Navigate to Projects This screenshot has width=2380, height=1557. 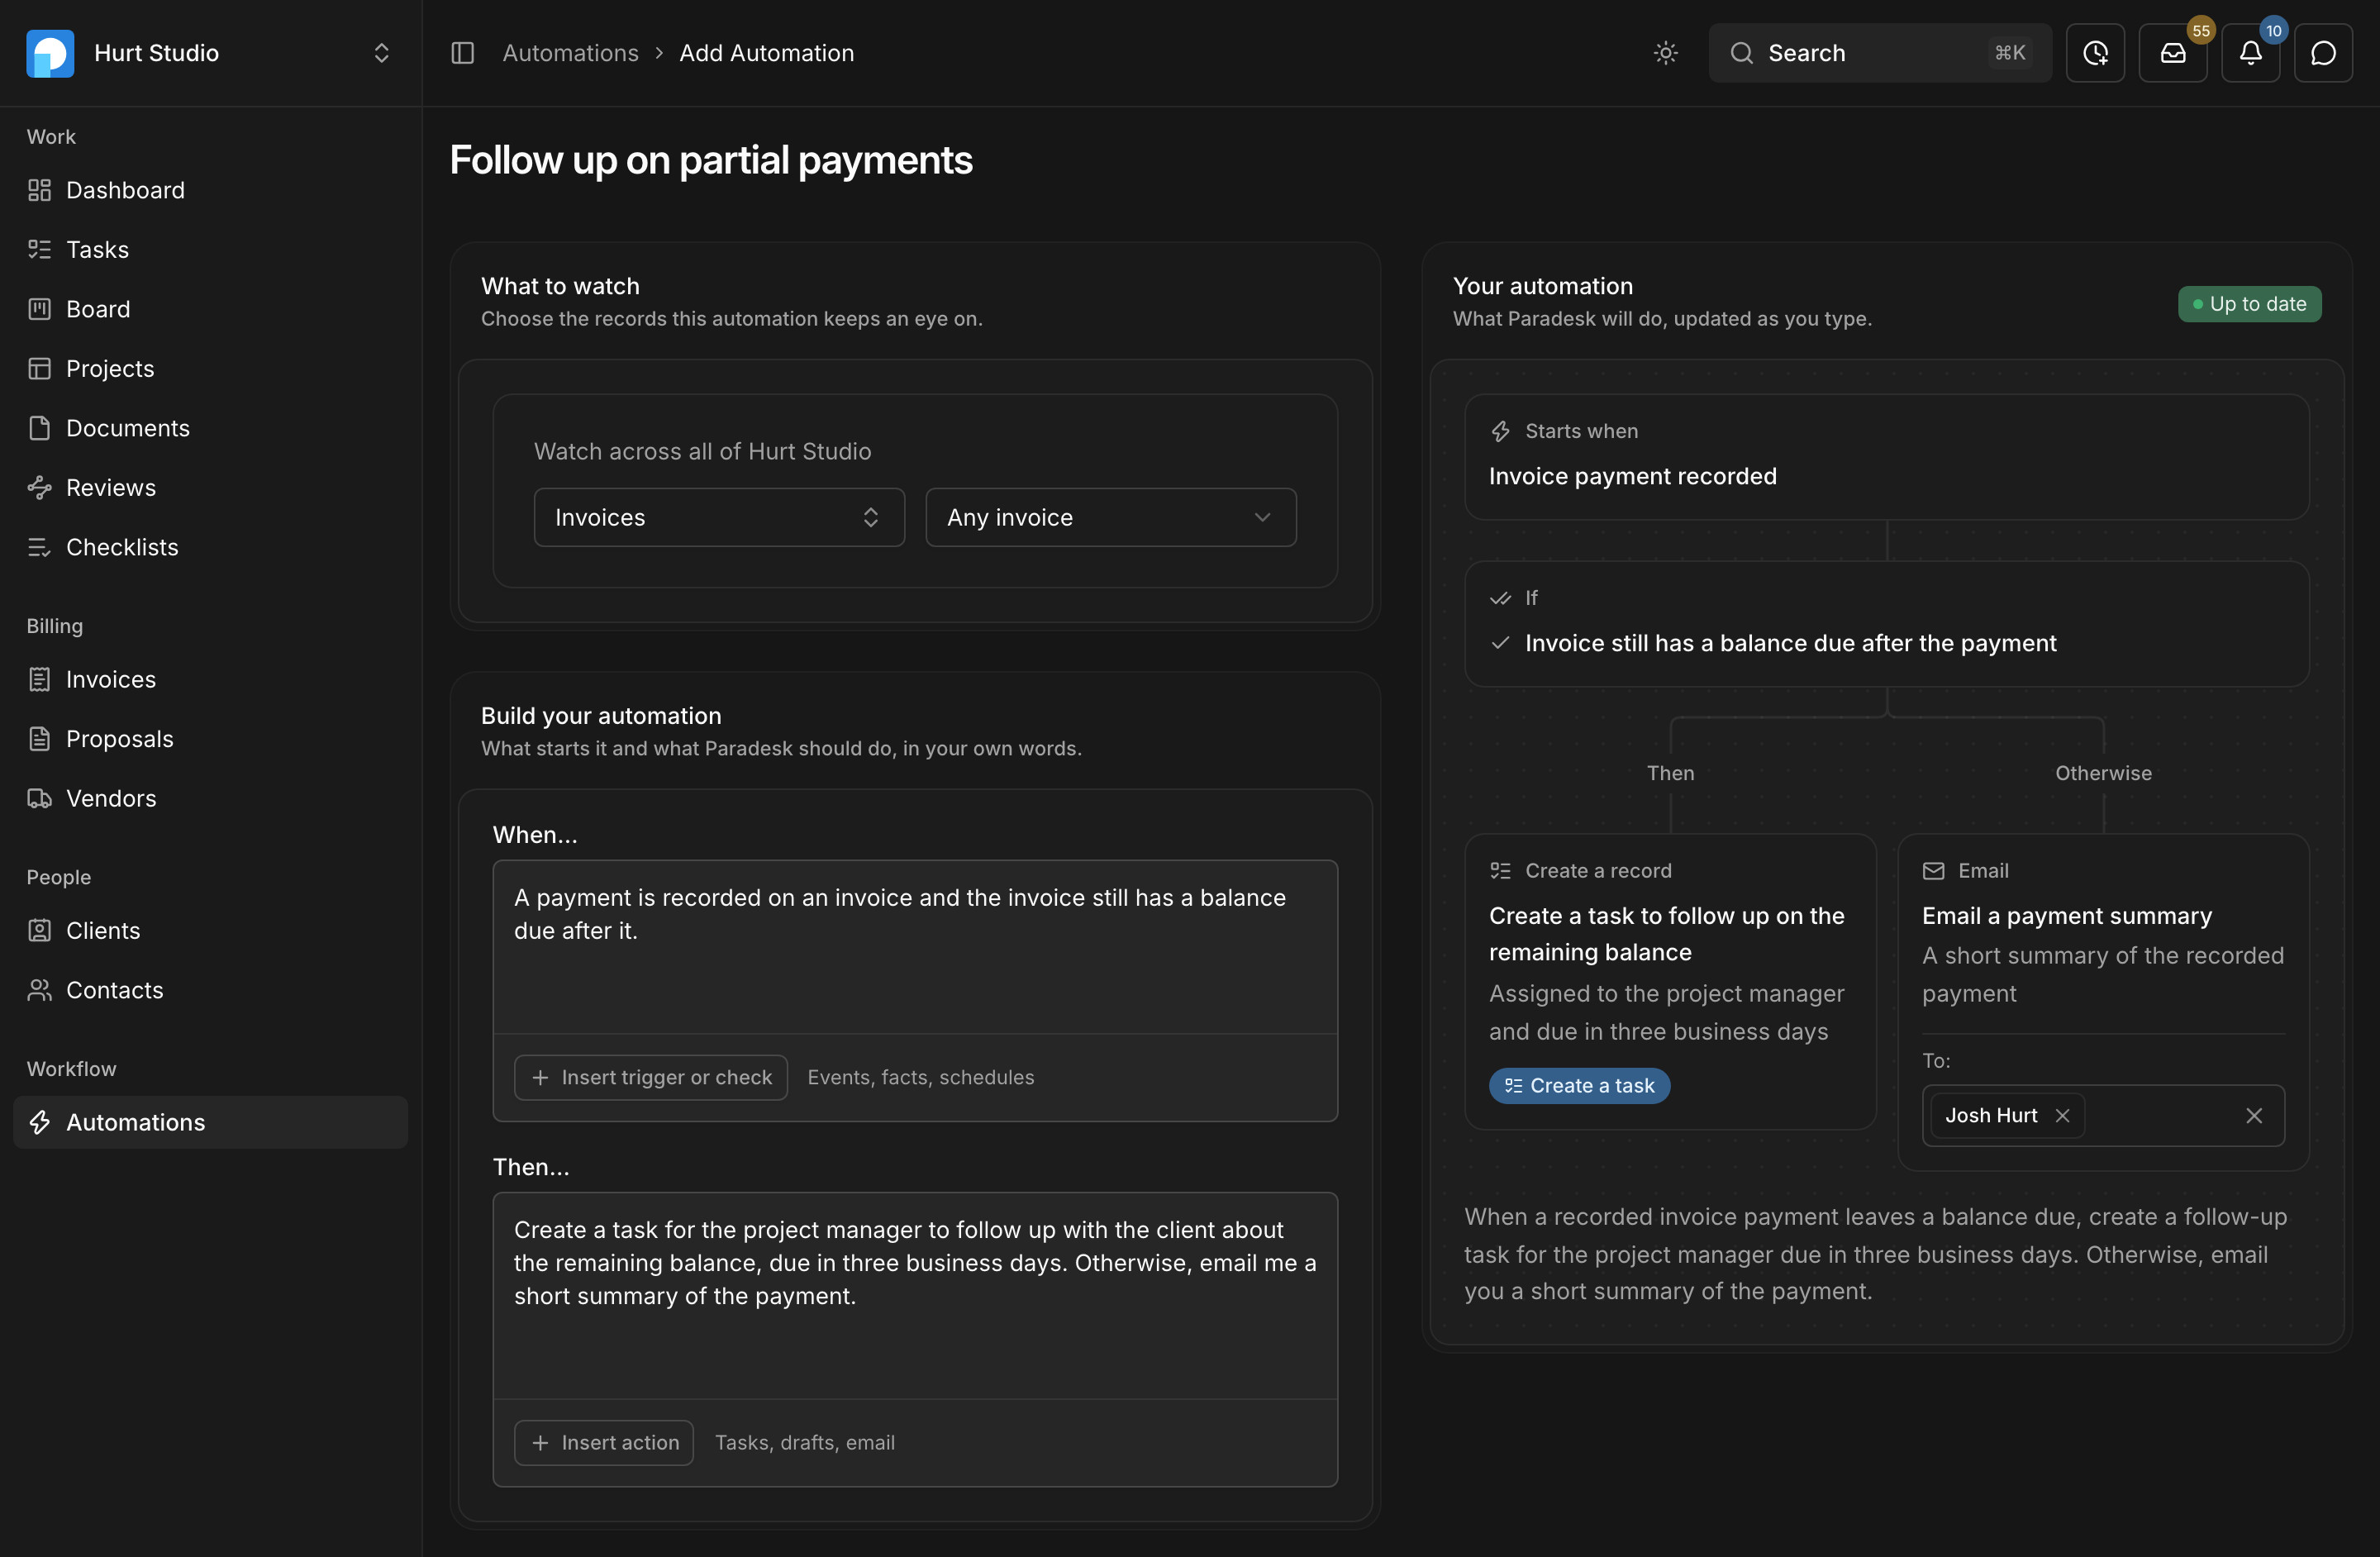click(210, 368)
